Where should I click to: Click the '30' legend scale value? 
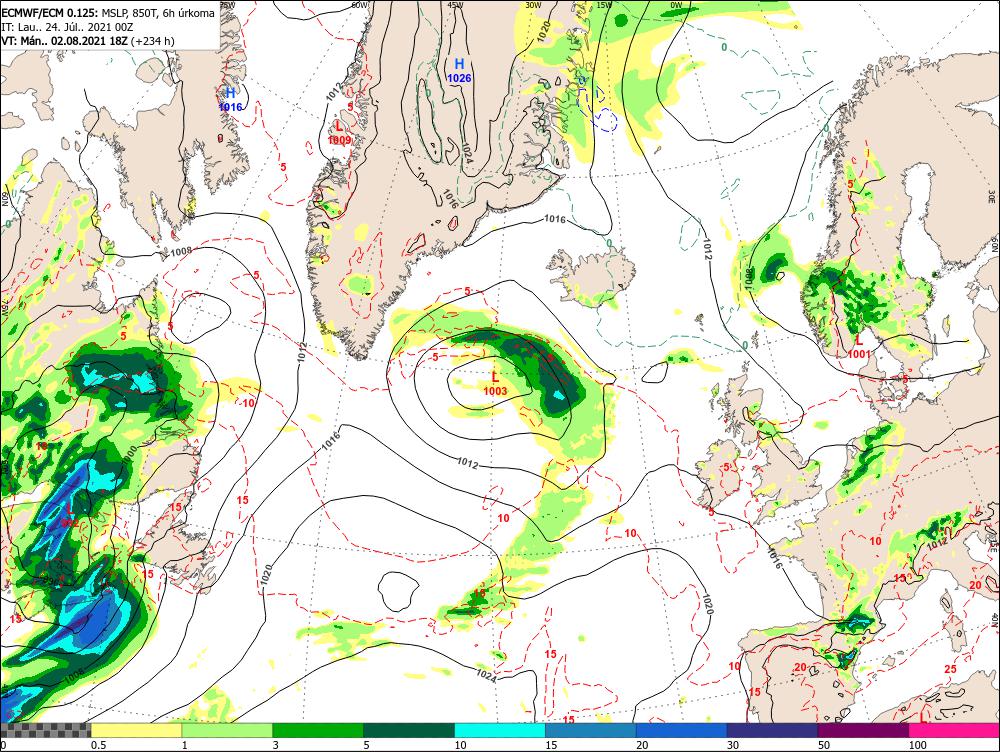click(x=733, y=745)
